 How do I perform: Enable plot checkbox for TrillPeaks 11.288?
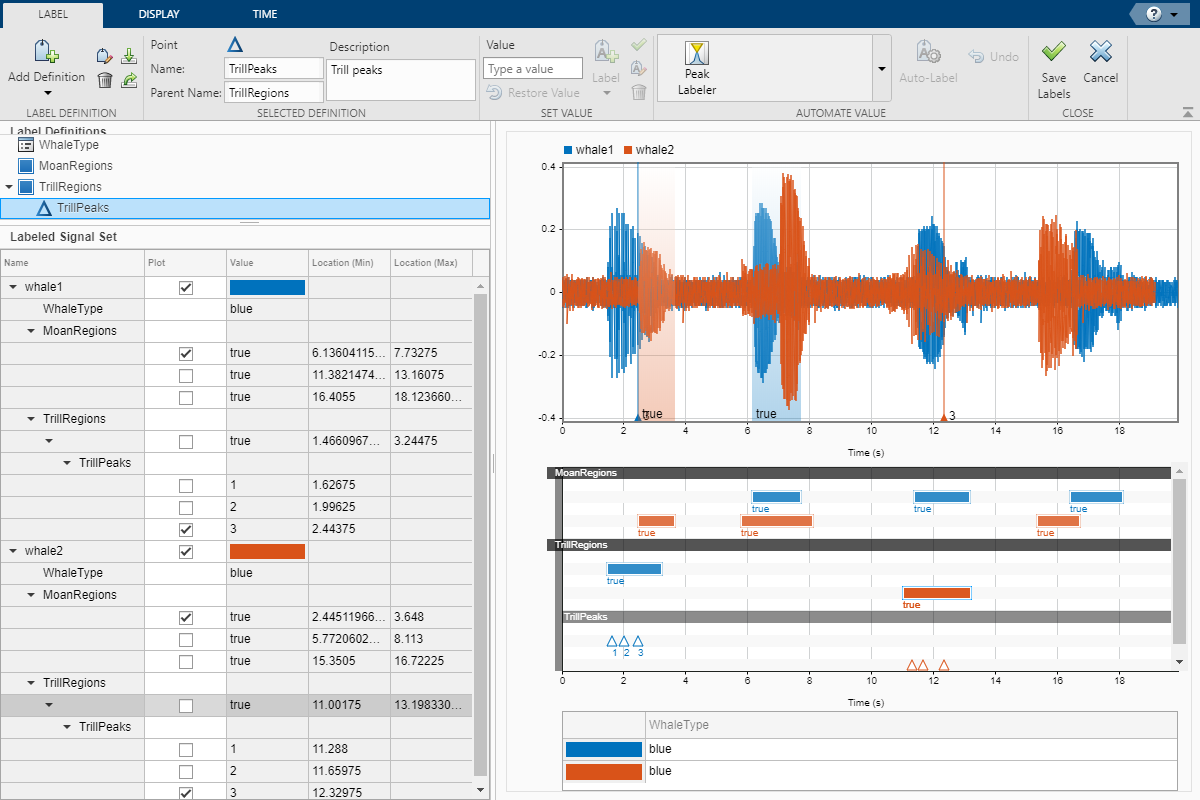(x=185, y=750)
